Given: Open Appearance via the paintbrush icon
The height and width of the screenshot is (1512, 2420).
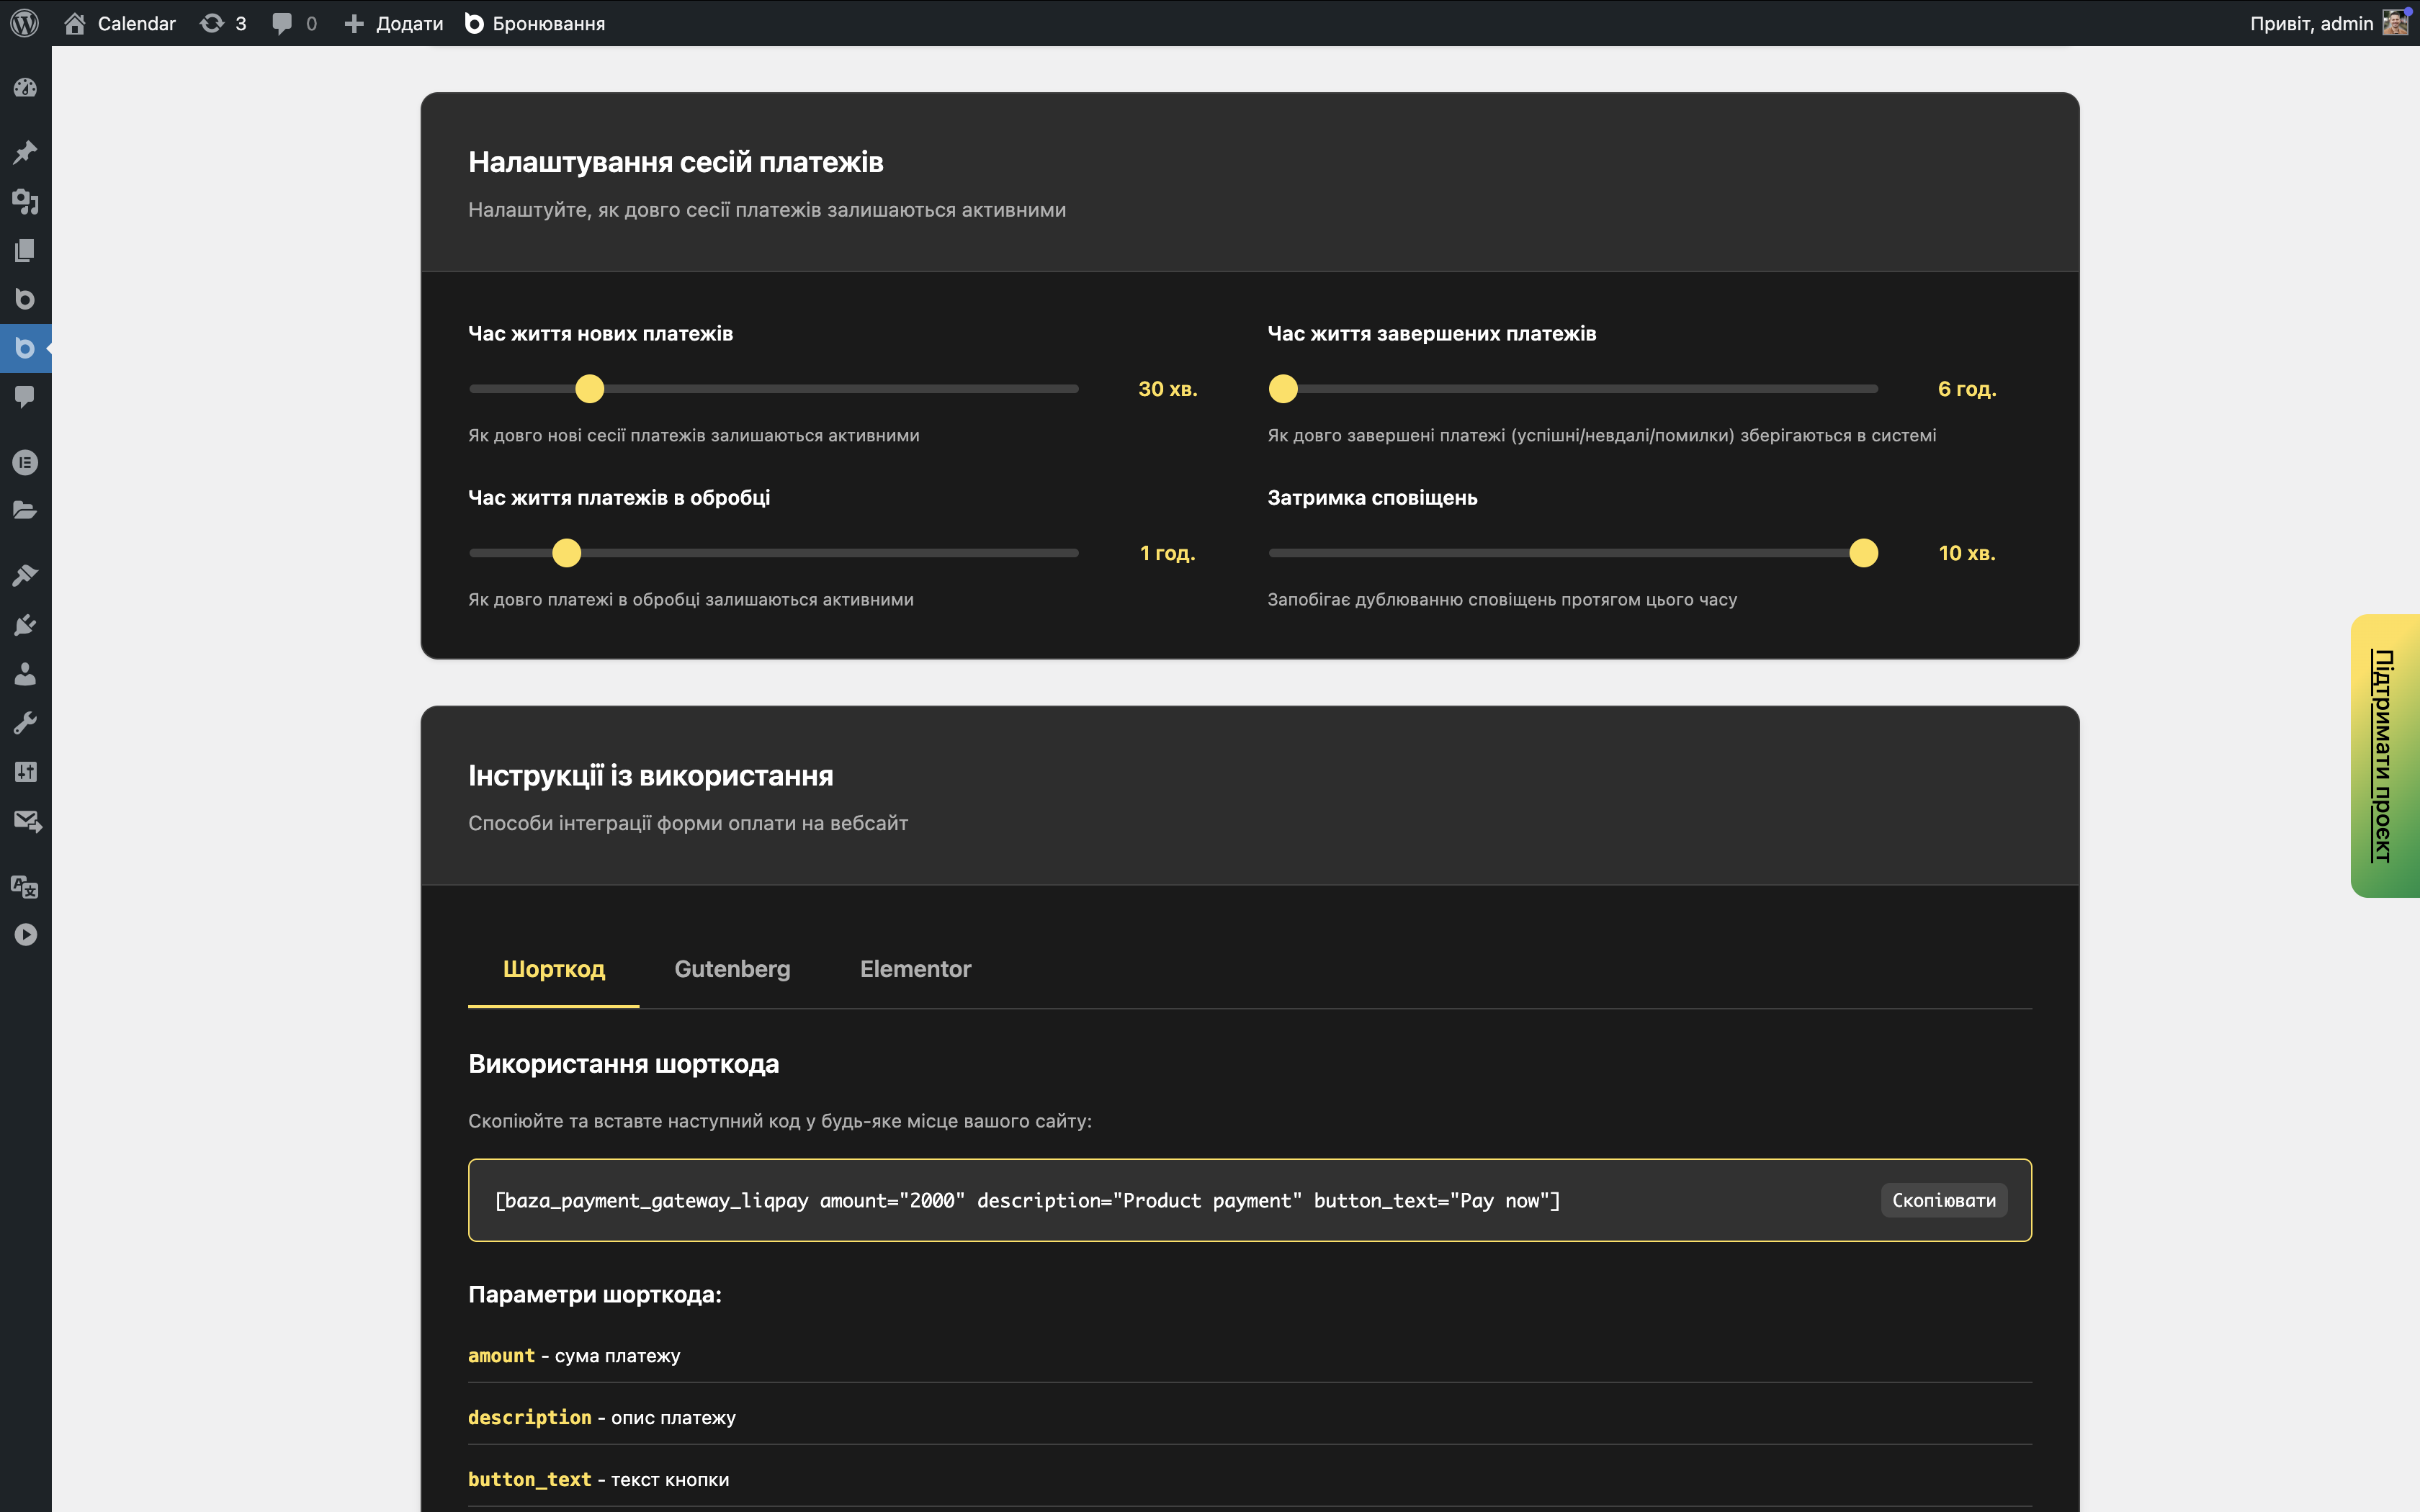Looking at the screenshot, I should [x=25, y=576].
